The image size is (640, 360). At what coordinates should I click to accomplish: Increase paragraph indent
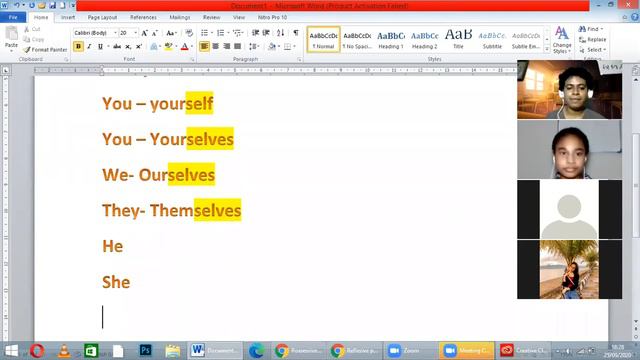click(266, 33)
